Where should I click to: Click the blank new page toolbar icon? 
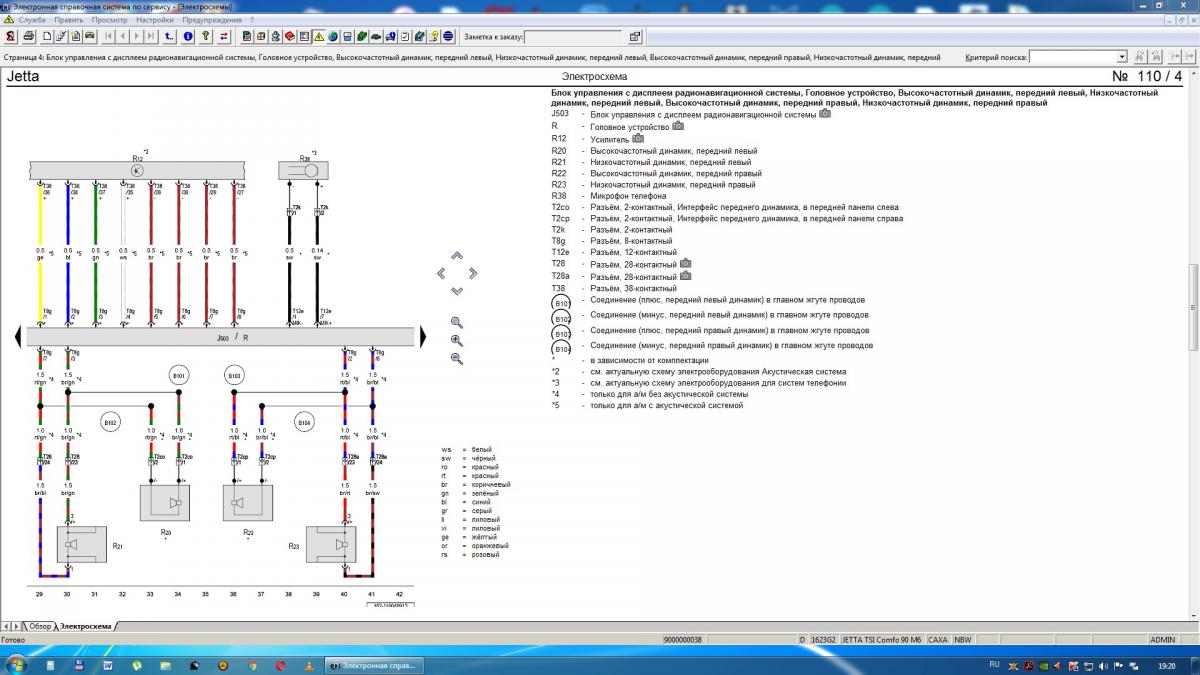click(x=47, y=37)
